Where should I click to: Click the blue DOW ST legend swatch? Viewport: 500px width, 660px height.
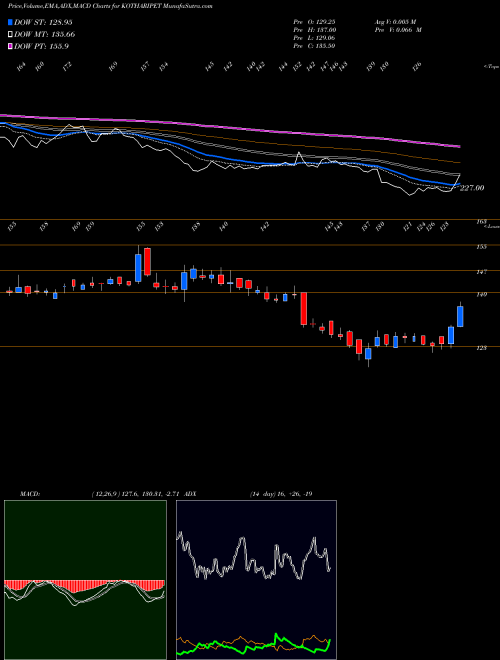coord(10,22)
